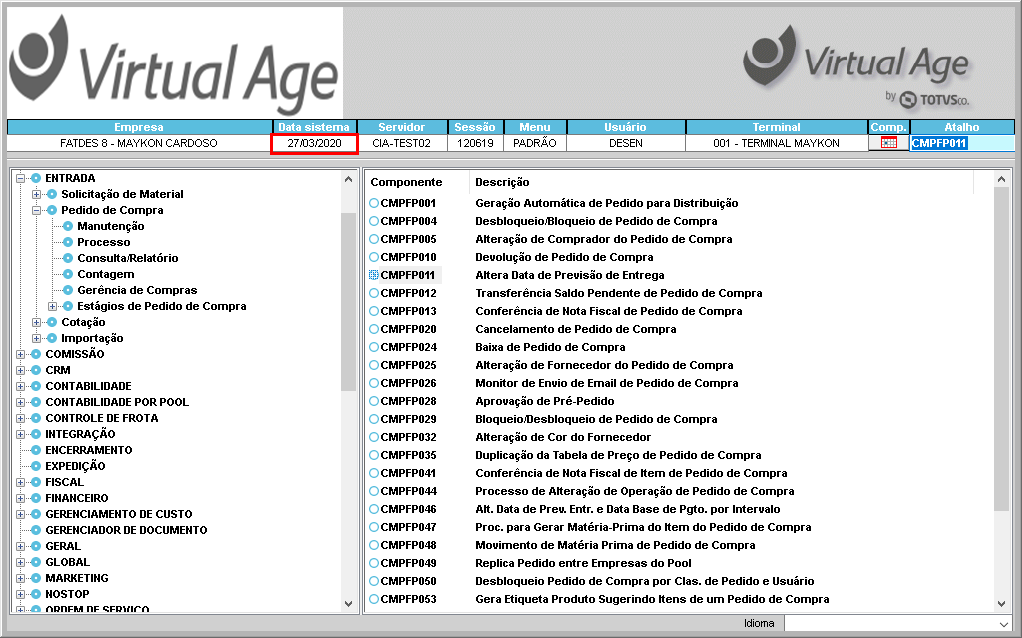
Task: Click the Terminal field 001 - TERMINAL MAYKON
Action: [x=776, y=143]
